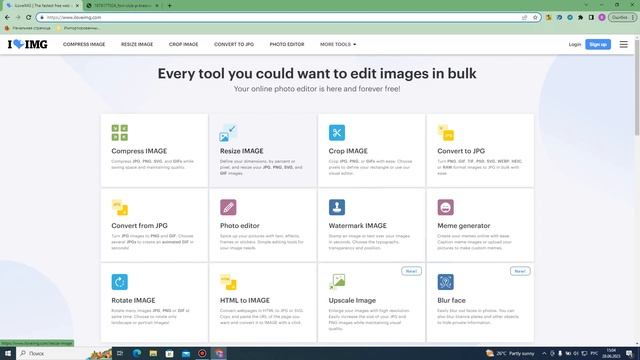Viewport: 640px width, 360px height.
Task: Click the Resize IMAGE card icon
Action: pyautogui.click(x=228, y=133)
